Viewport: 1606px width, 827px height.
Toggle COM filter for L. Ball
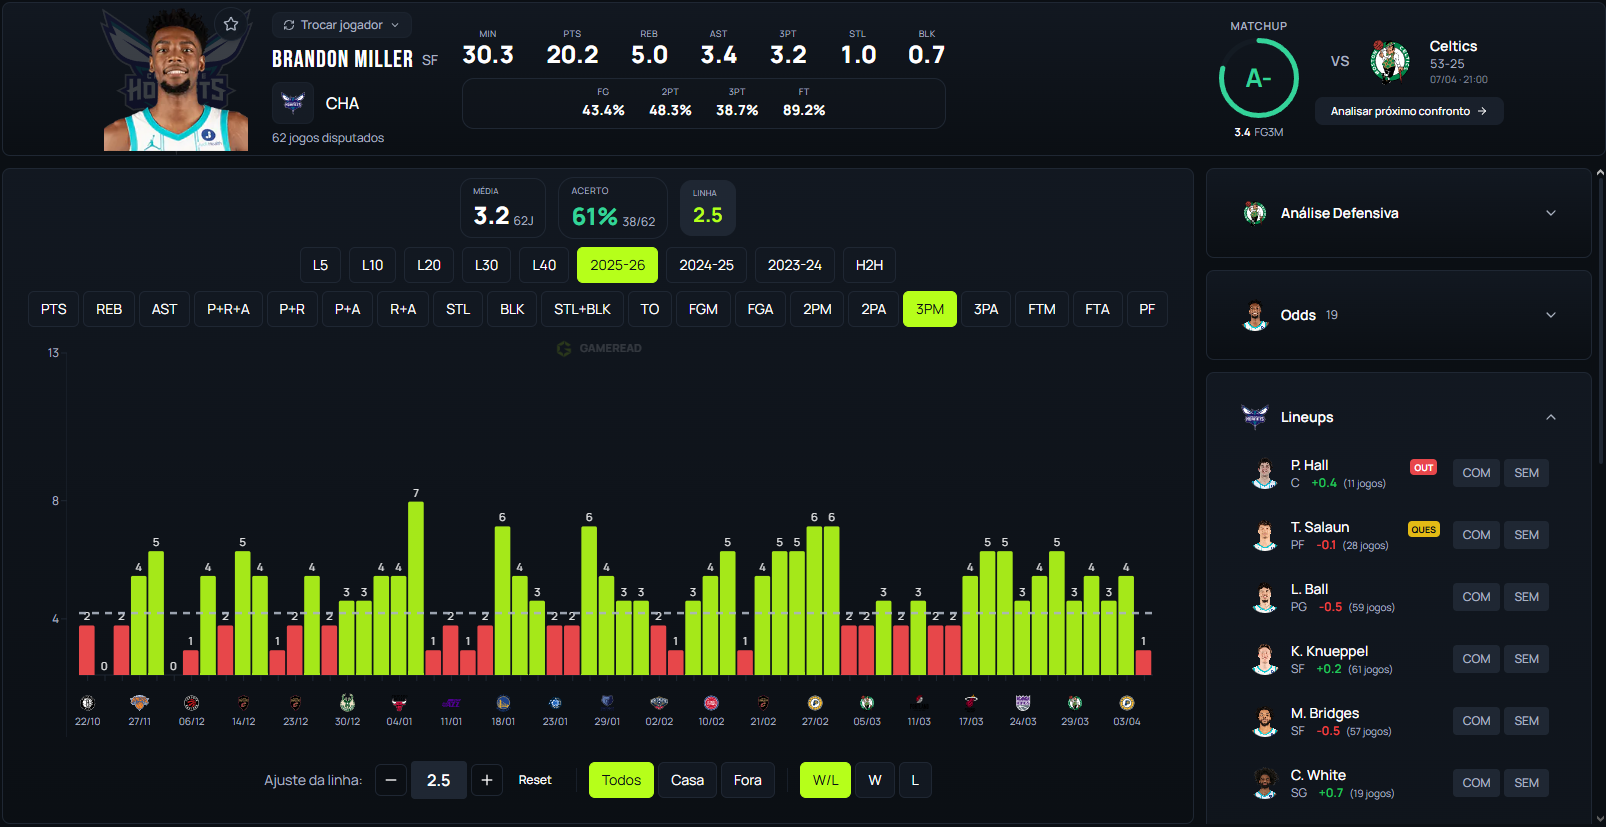click(1476, 597)
